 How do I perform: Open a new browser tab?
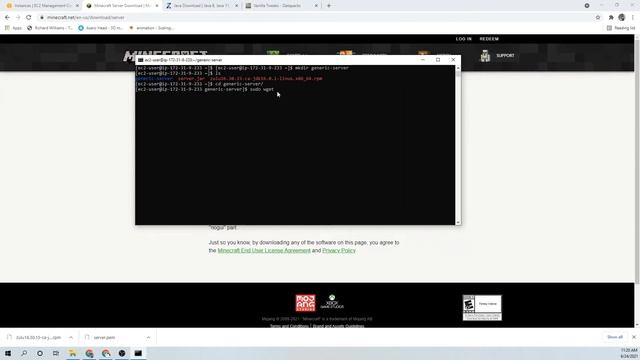click(329, 6)
